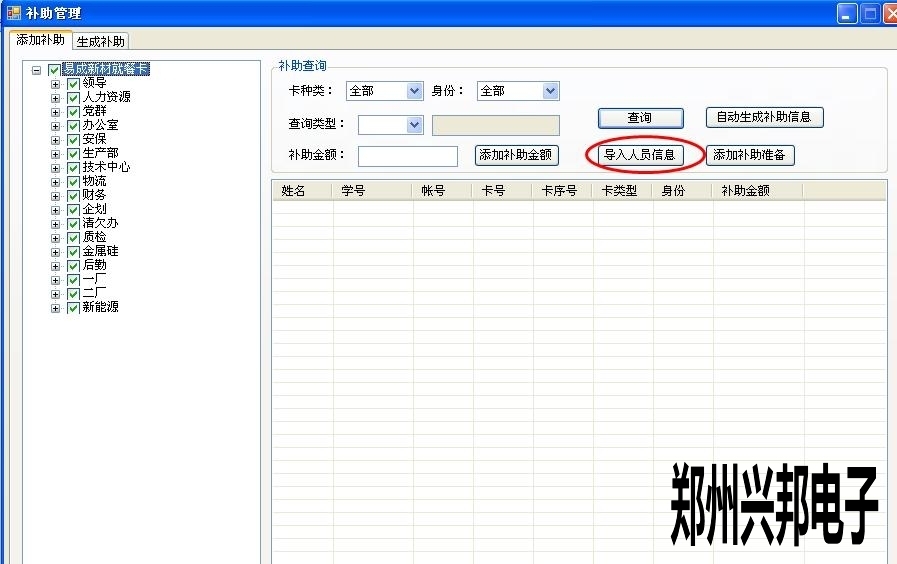Expand the 质检 node
The height and width of the screenshot is (564, 897).
coord(55,238)
